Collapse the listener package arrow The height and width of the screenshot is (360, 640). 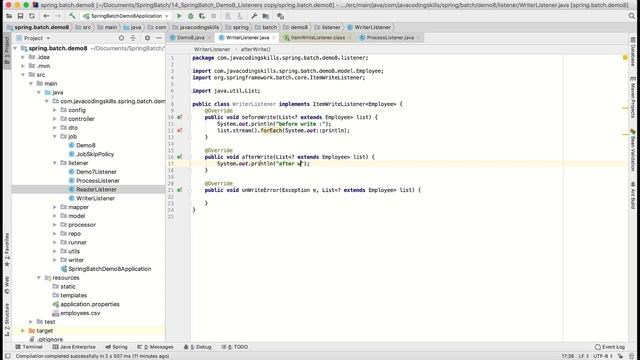55,163
